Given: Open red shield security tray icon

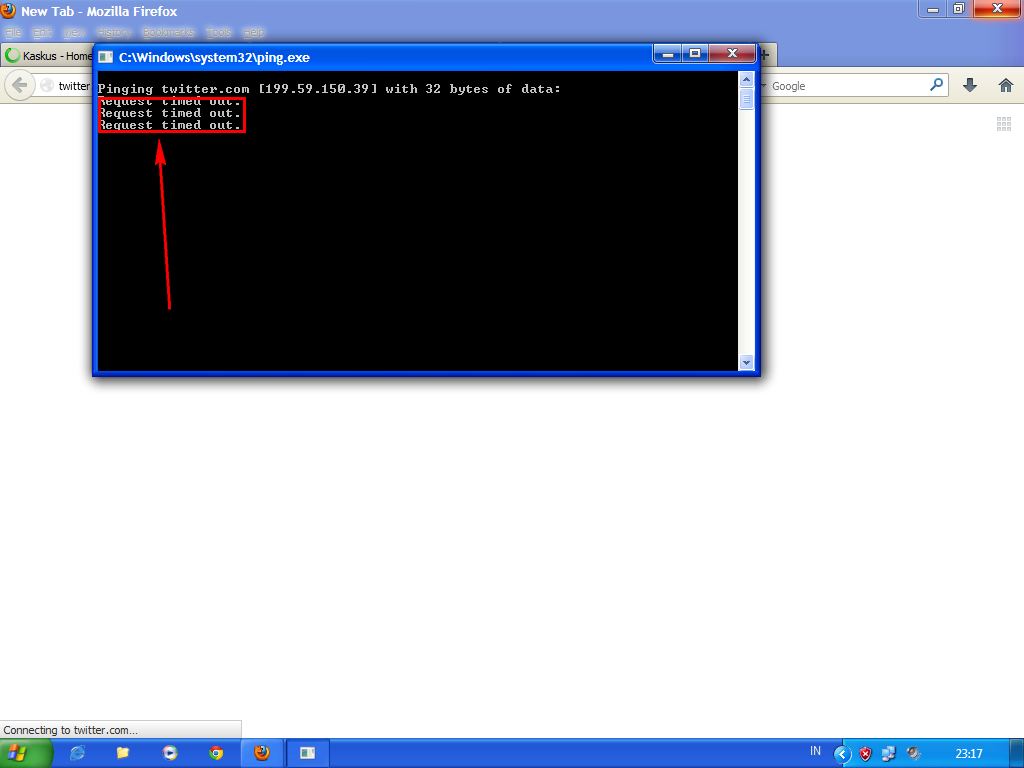Looking at the screenshot, I should coord(865,754).
